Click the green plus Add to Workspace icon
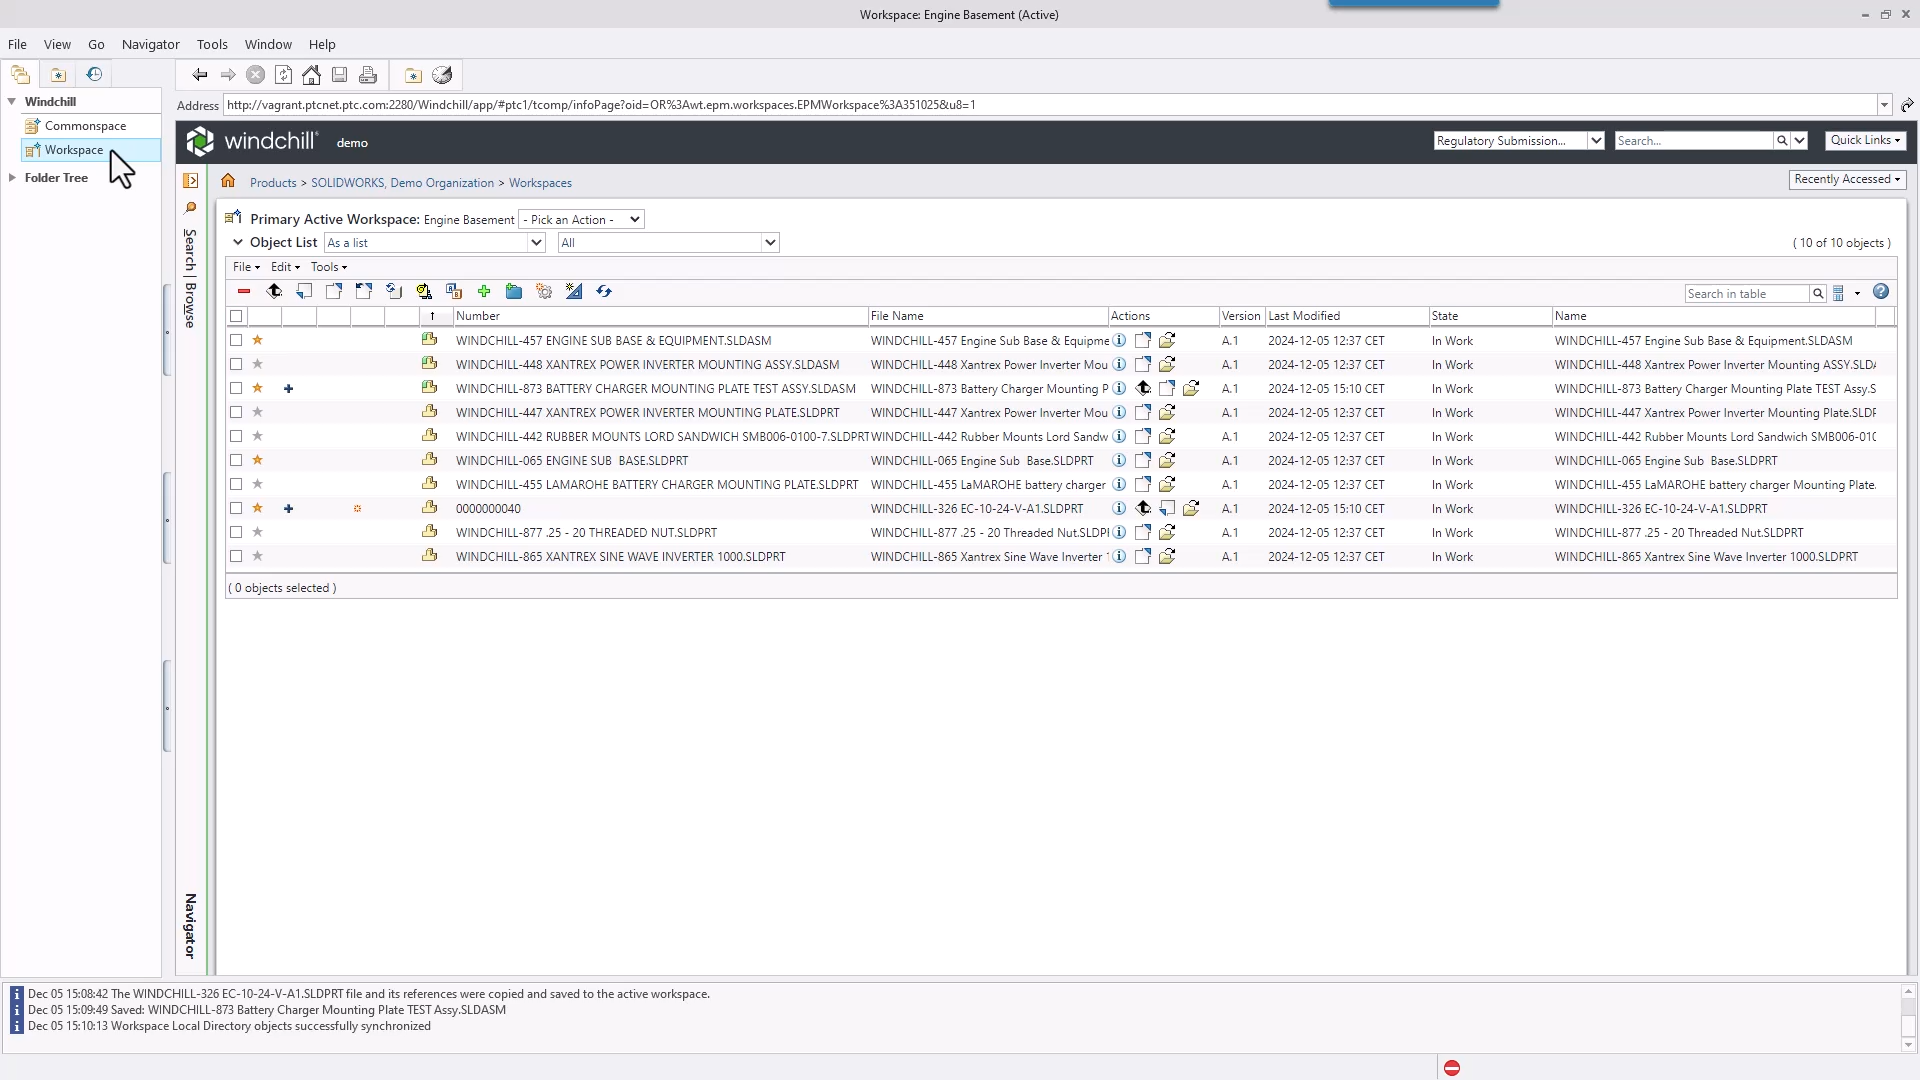This screenshot has width=1920, height=1080. coord(484,292)
